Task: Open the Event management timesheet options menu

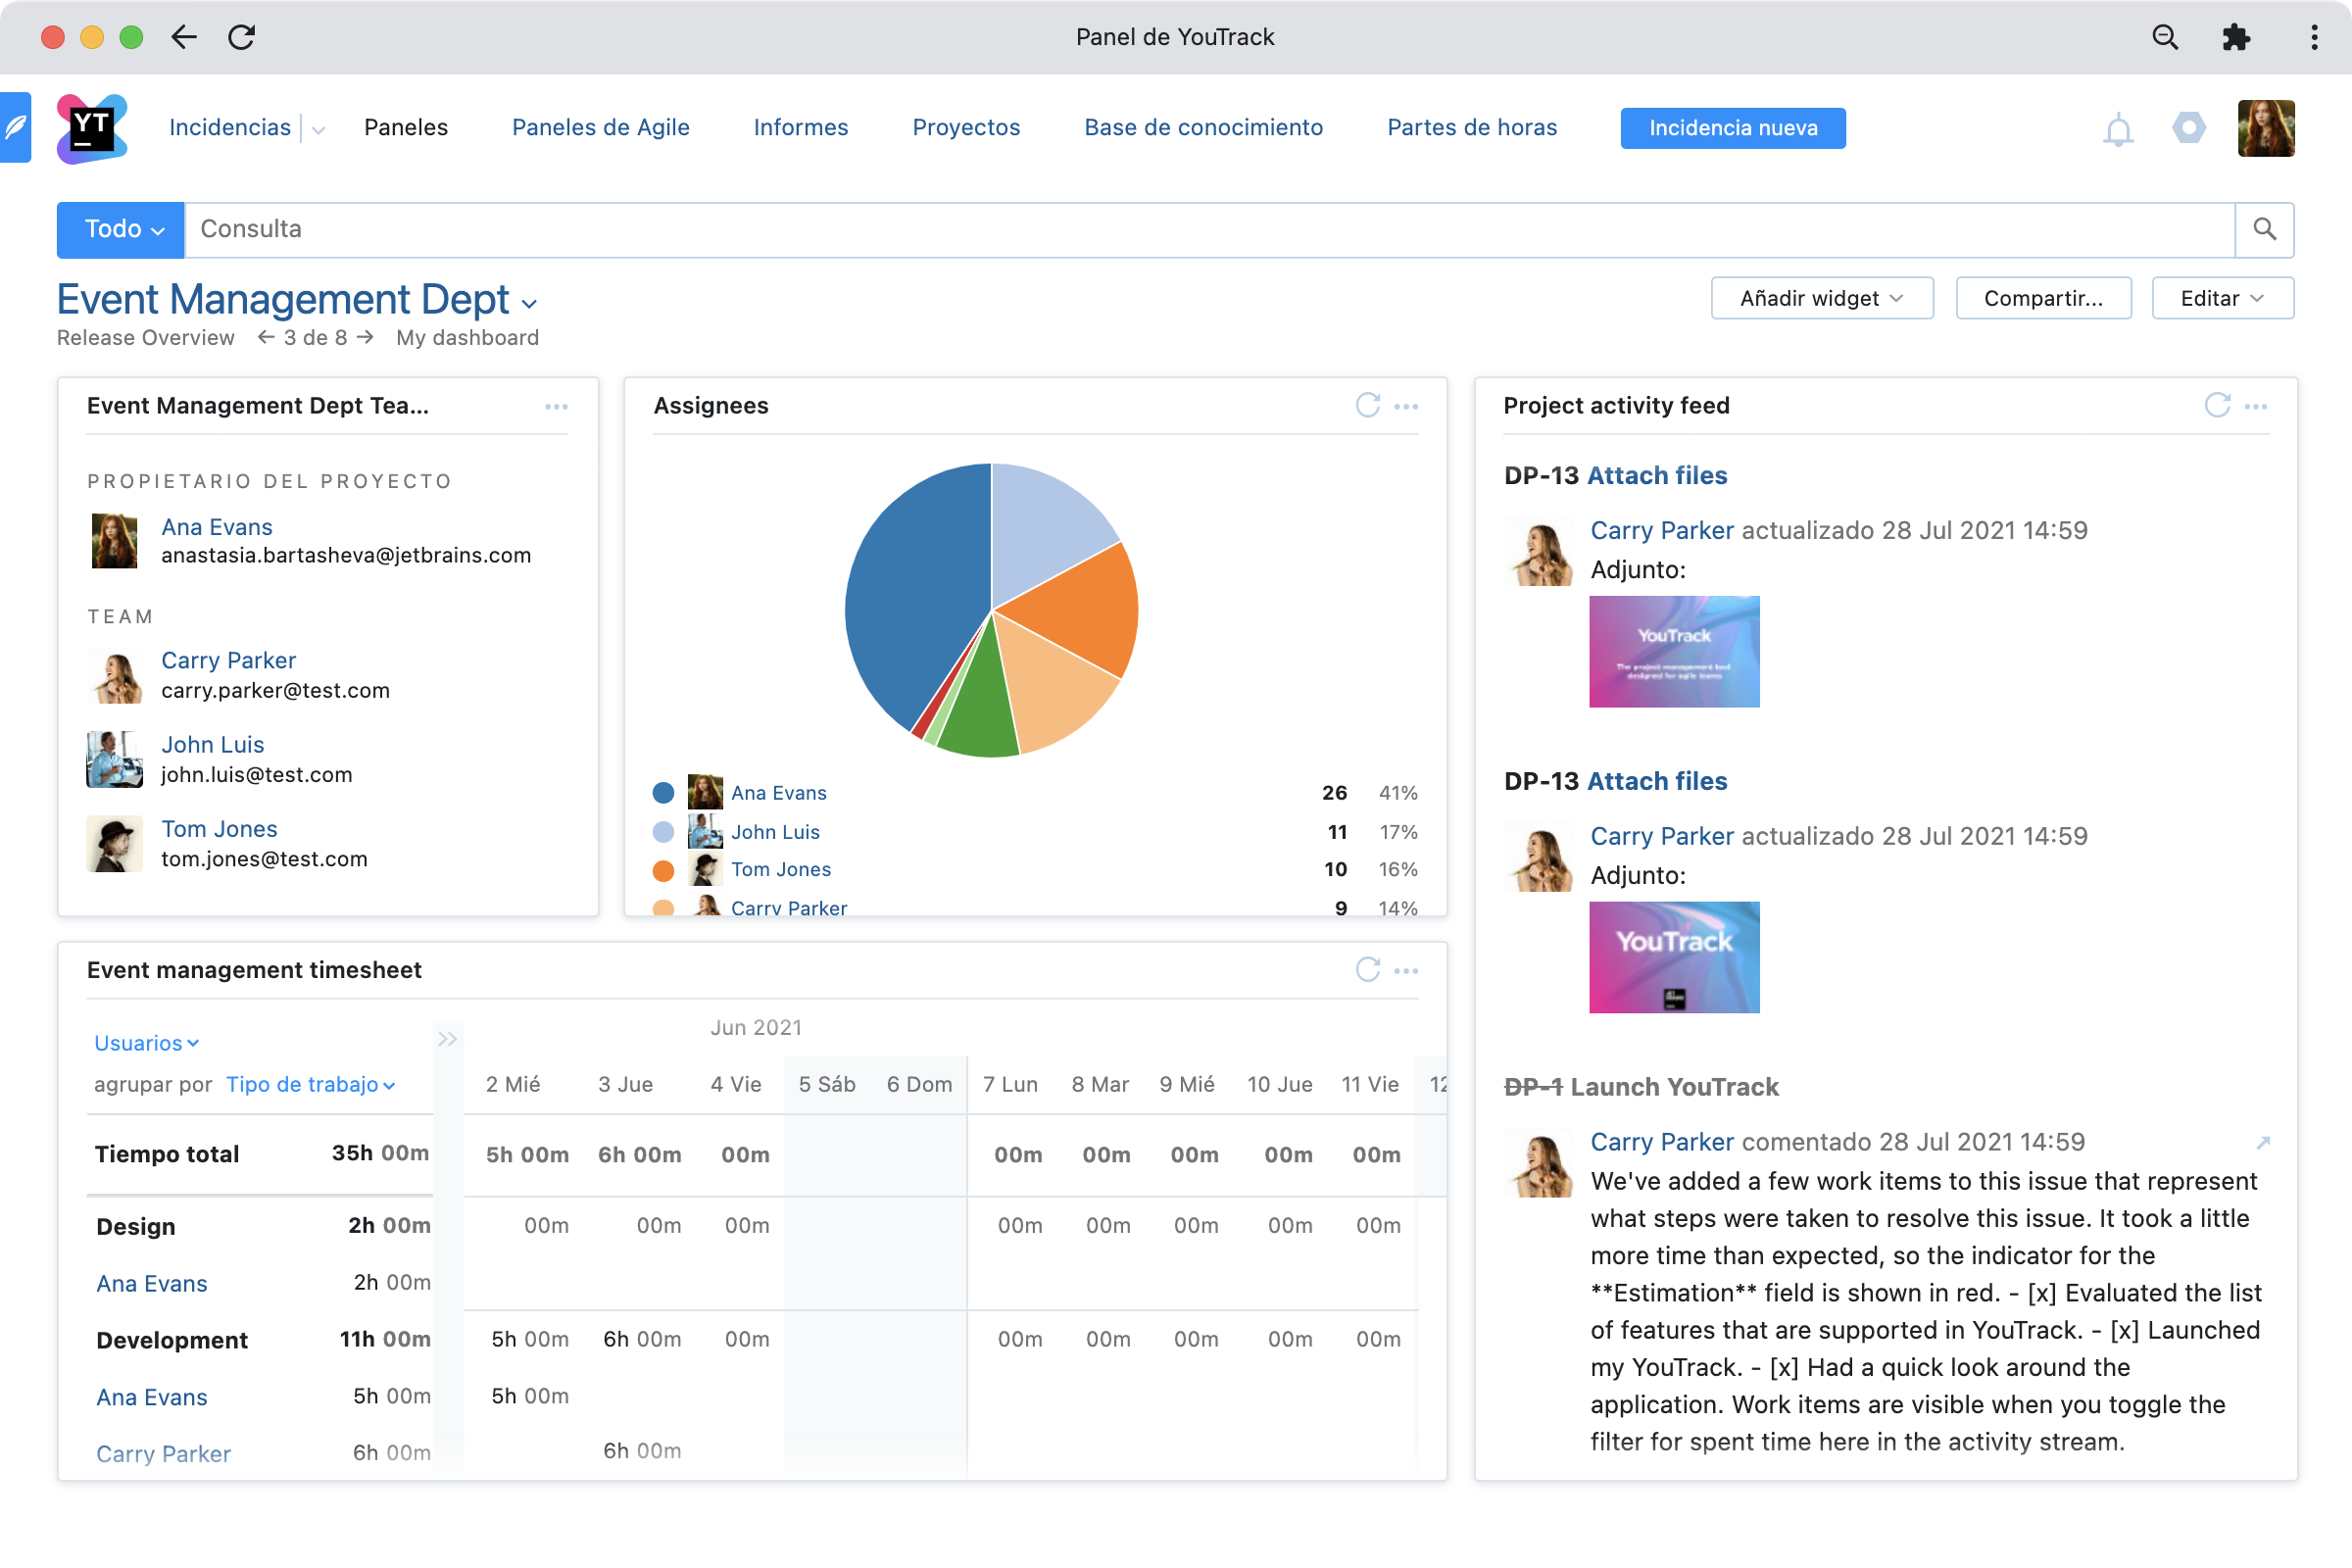Action: click(1406, 970)
